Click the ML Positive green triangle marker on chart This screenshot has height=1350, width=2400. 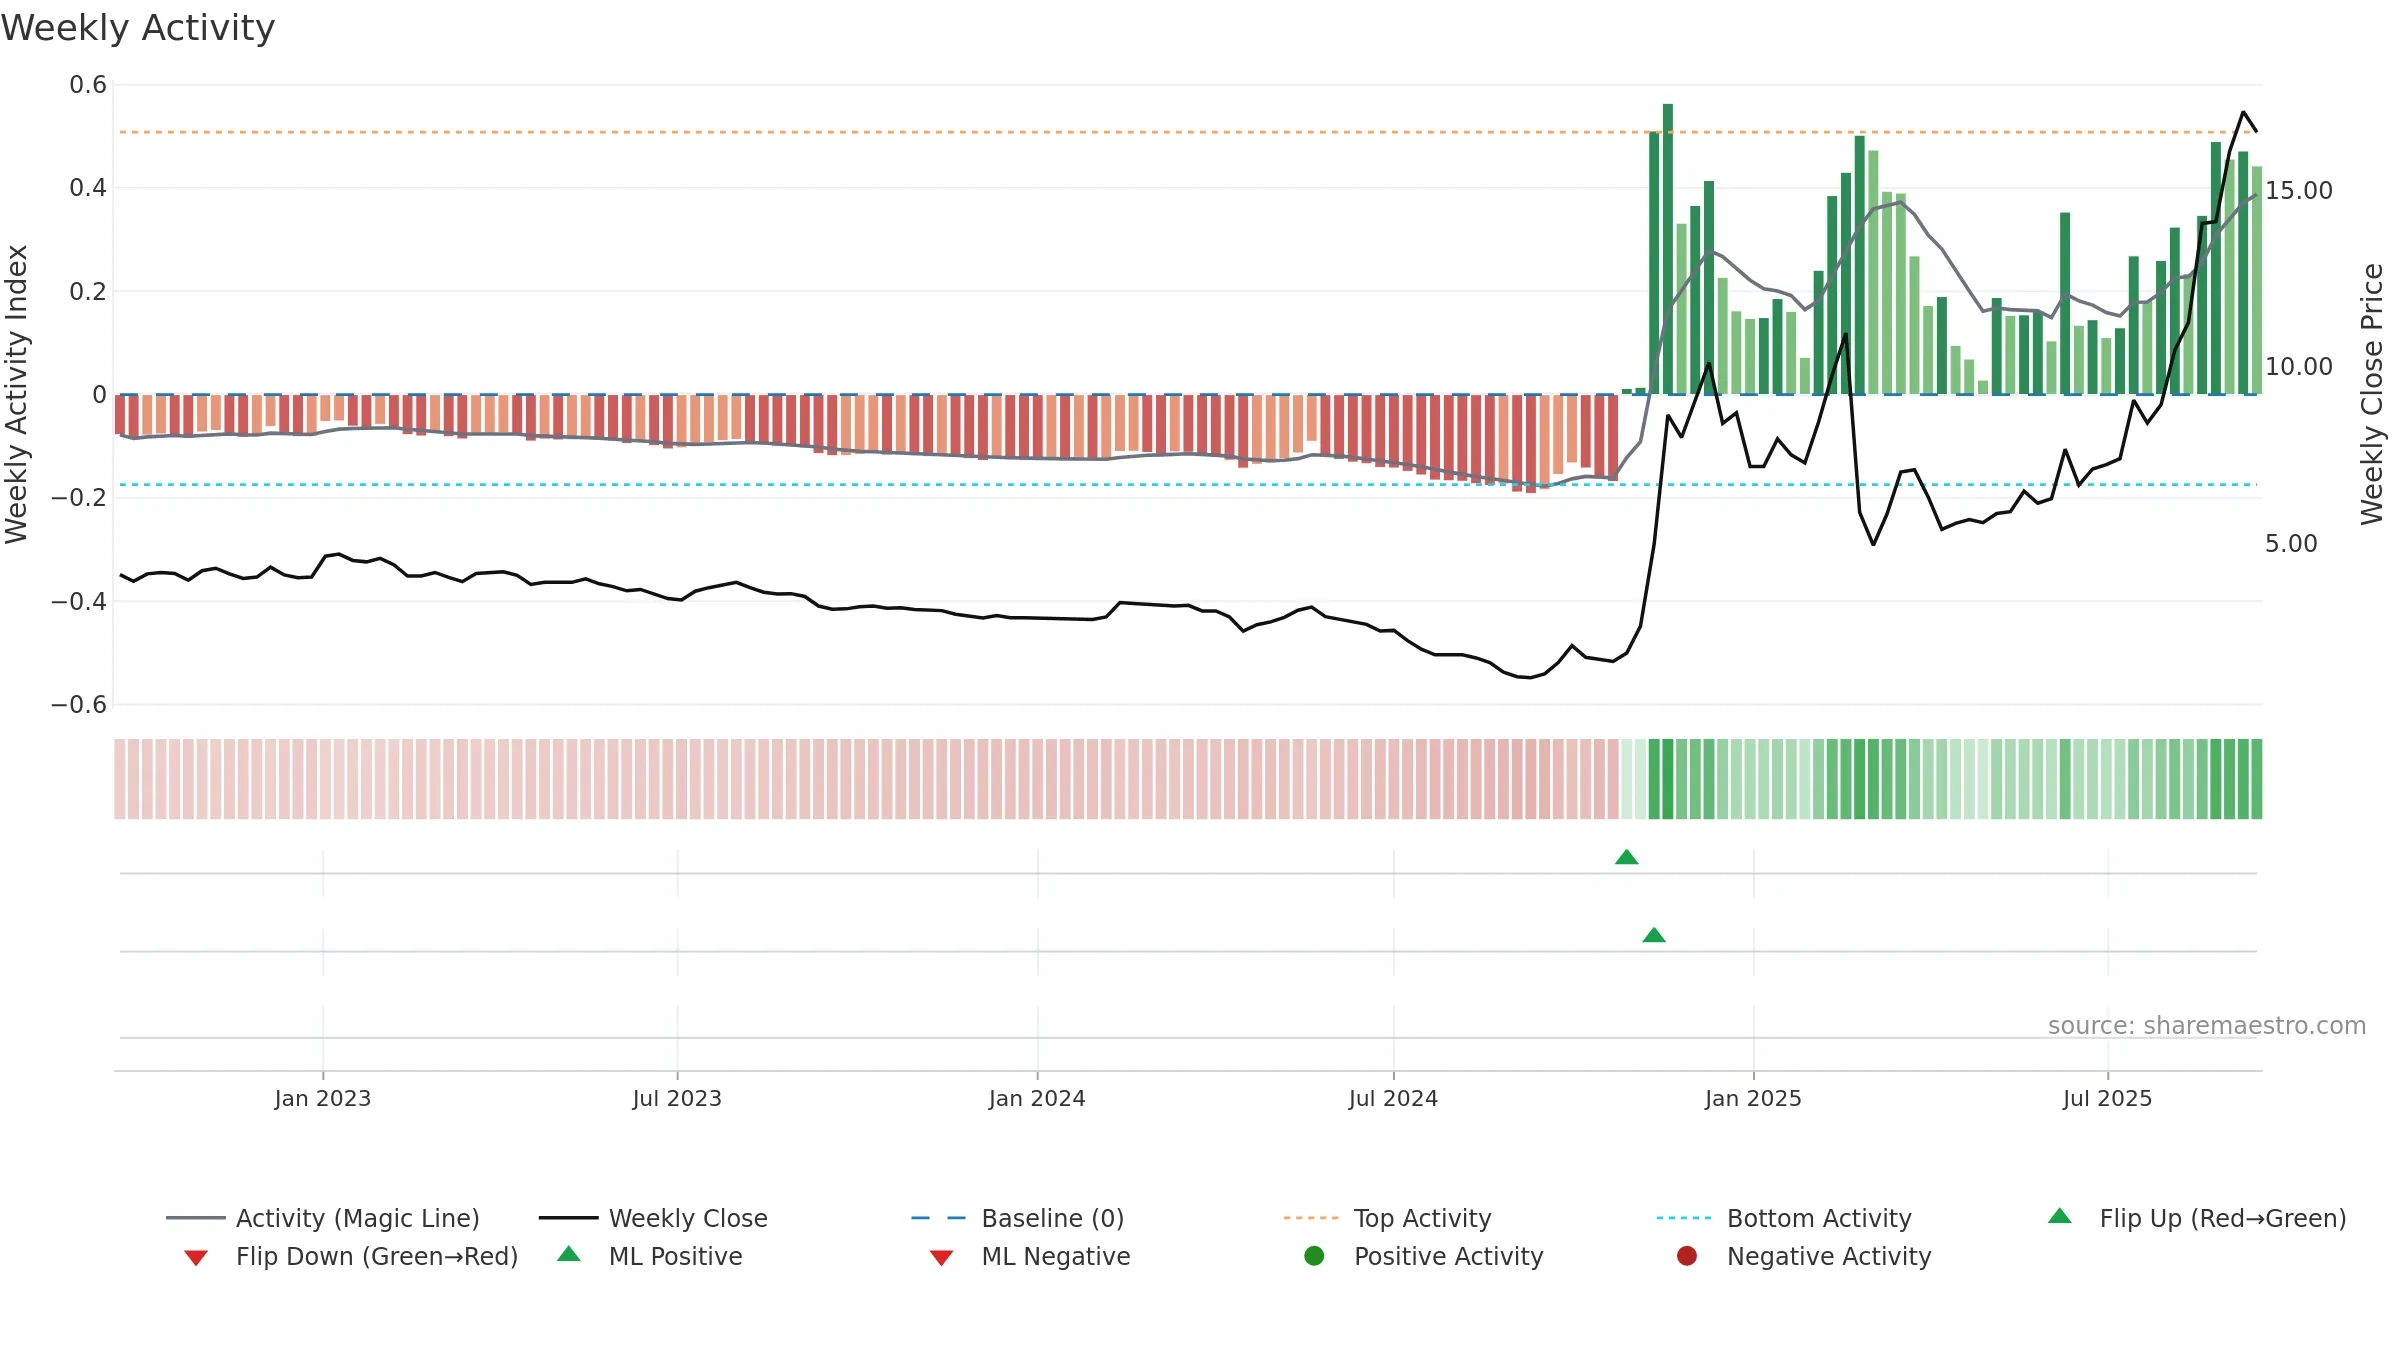(1654, 935)
